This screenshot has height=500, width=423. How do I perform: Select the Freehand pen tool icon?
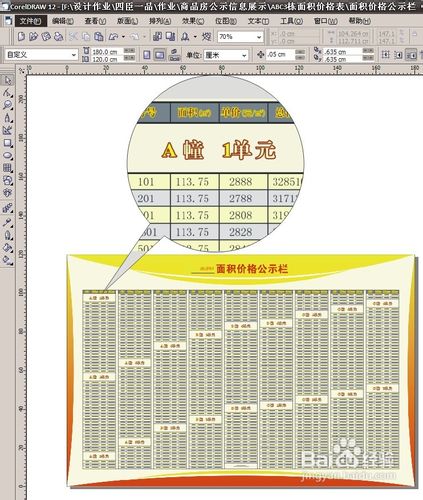(x=7, y=118)
